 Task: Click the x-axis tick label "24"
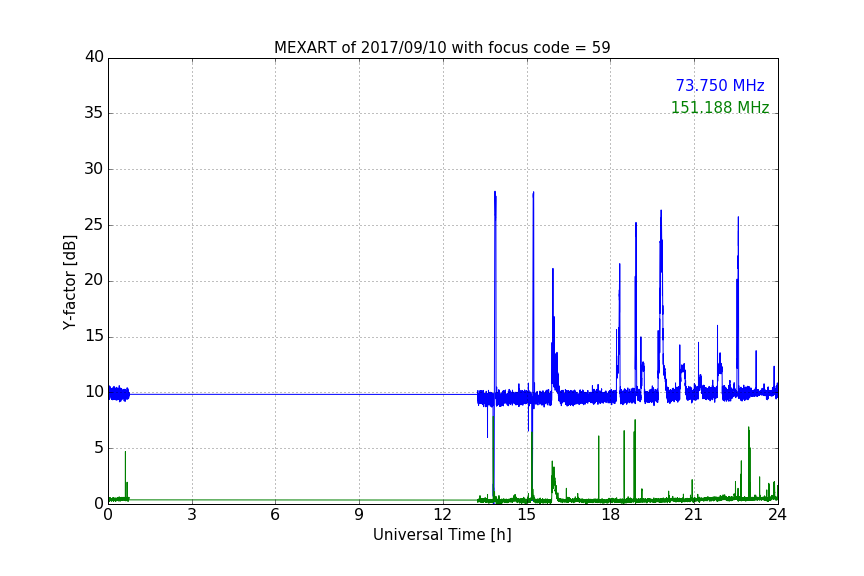(777, 515)
